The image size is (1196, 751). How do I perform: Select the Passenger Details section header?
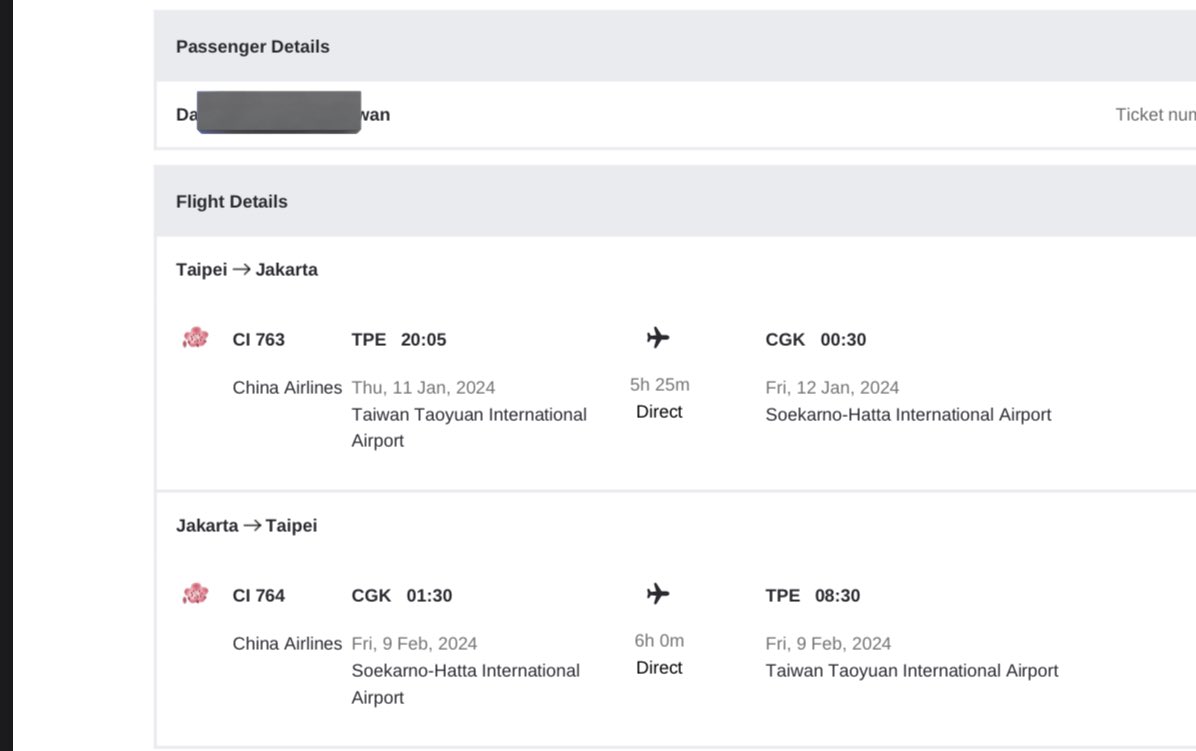point(253,47)
